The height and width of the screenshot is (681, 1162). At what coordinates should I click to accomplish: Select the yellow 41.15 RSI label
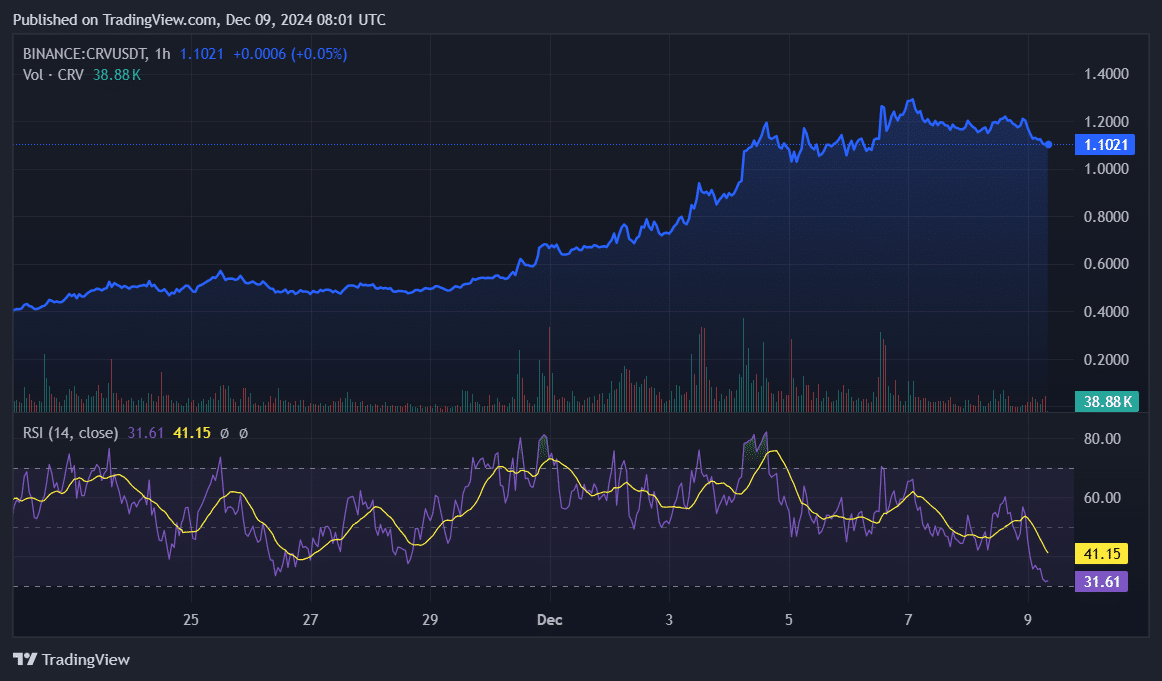tap(1101, 552)
